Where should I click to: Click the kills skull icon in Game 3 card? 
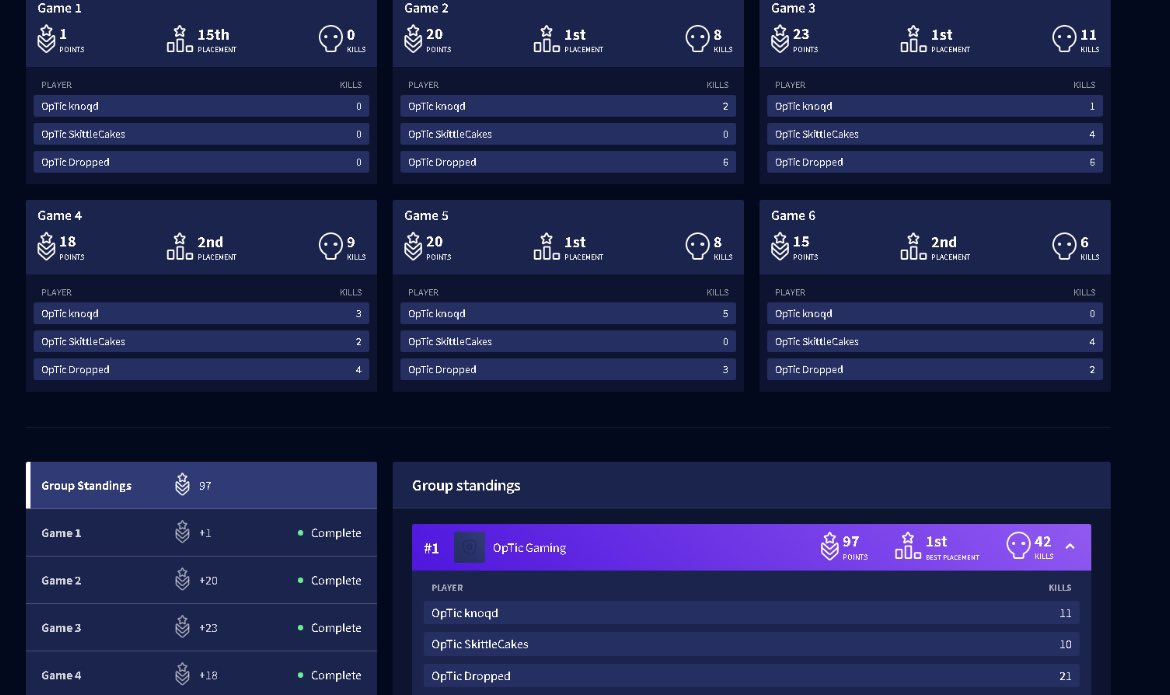pos(1065,38)
